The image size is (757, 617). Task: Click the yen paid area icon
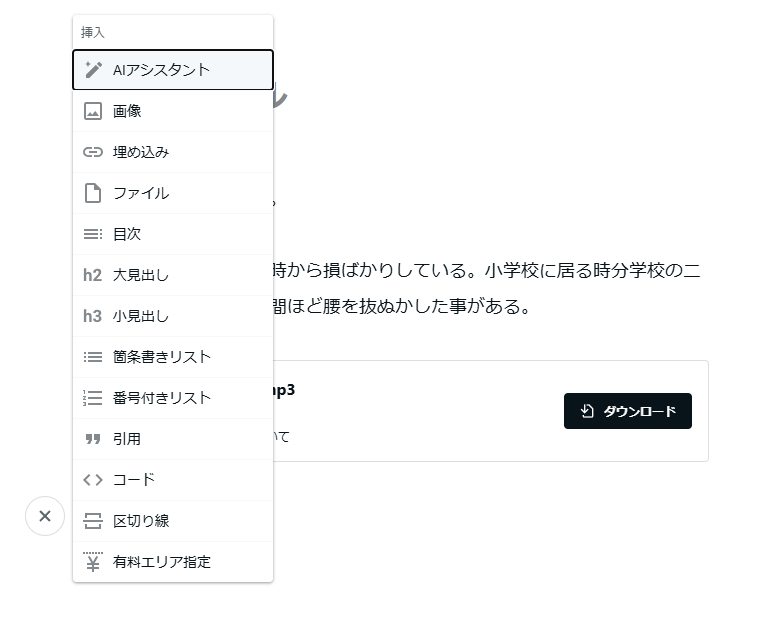coord(93,561)
